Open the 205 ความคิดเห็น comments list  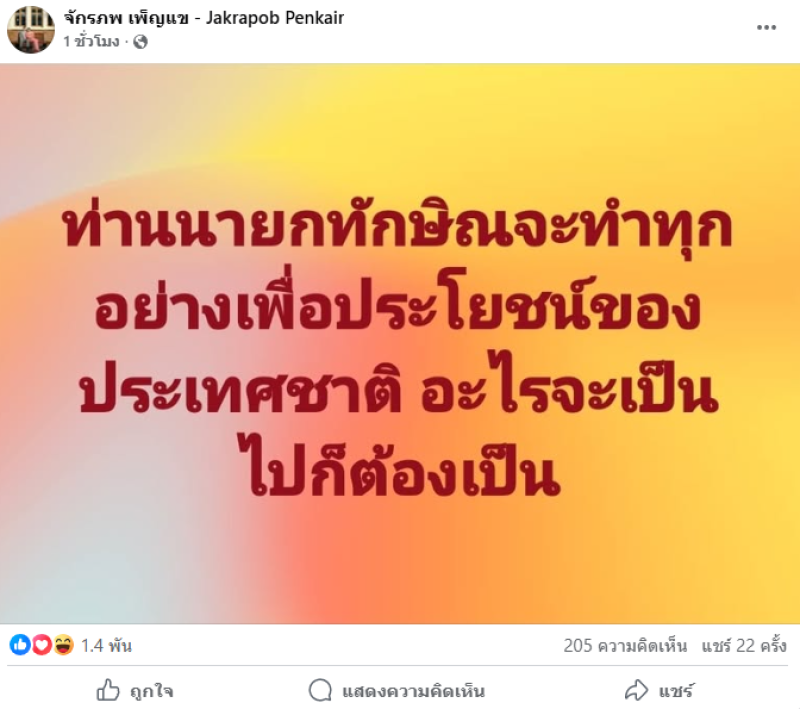[x=625, y=646]
